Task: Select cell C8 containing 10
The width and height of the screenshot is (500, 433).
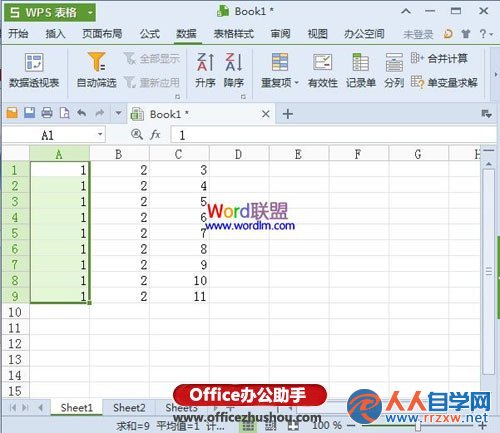Action: [x=179, y=281]
